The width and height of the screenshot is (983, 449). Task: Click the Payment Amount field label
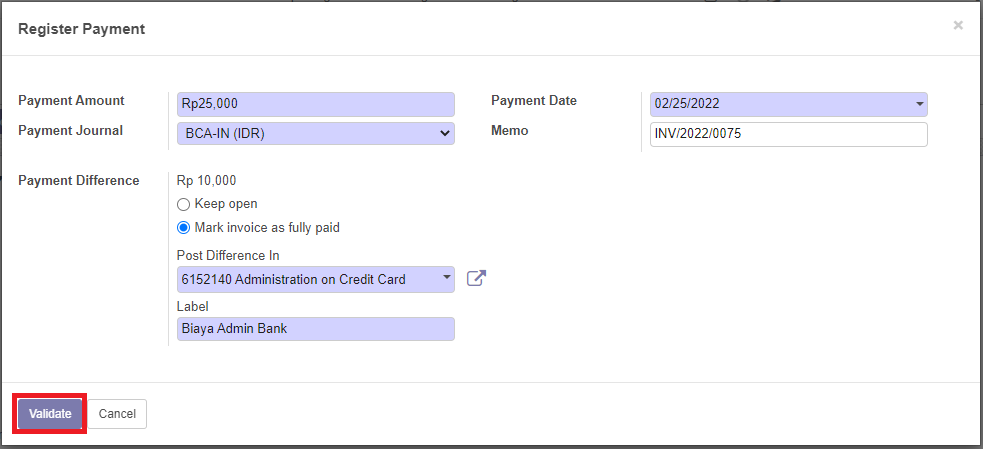71,101
